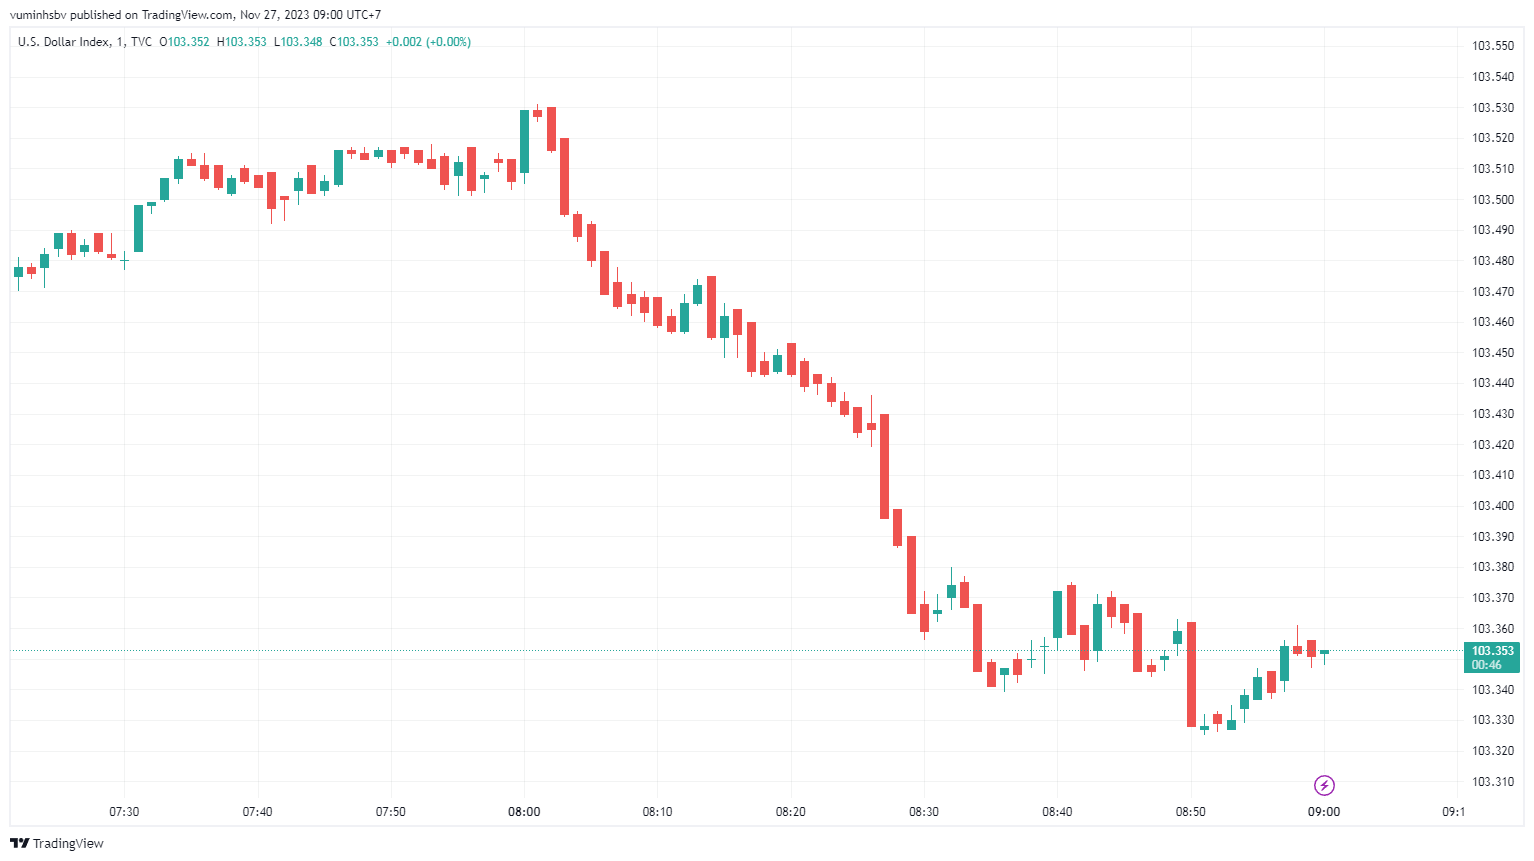1534x861 pixels.
Task: Select the U.S. Dollar Index symbol title
Action: (63, 42)
